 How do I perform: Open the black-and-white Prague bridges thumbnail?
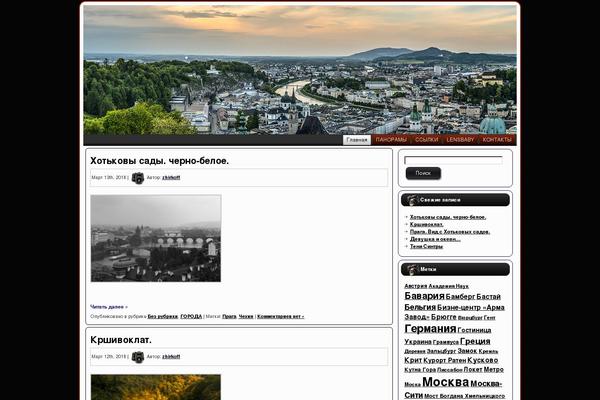[156, 238]
